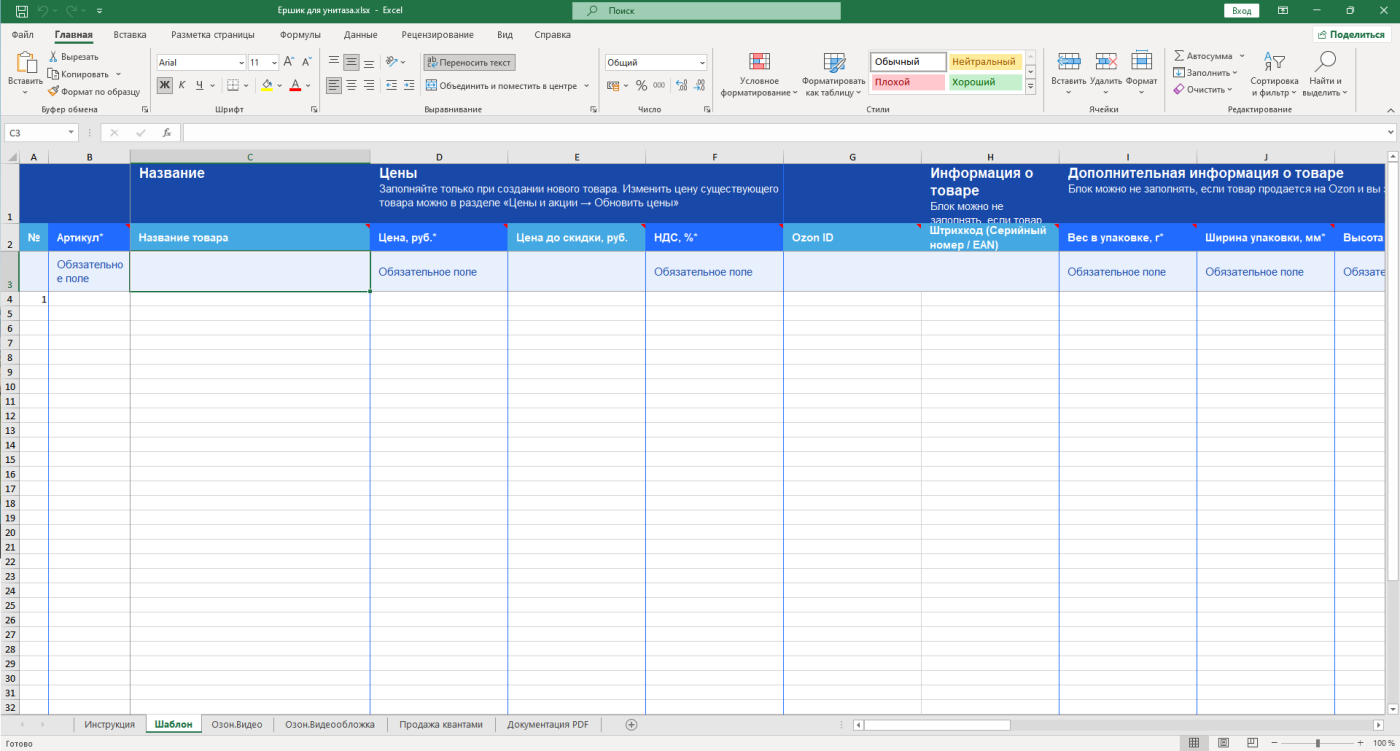1400x751 pixels.
Task: Switch to Page Break Preview in status bar
Action: [x=1251, y=743]
